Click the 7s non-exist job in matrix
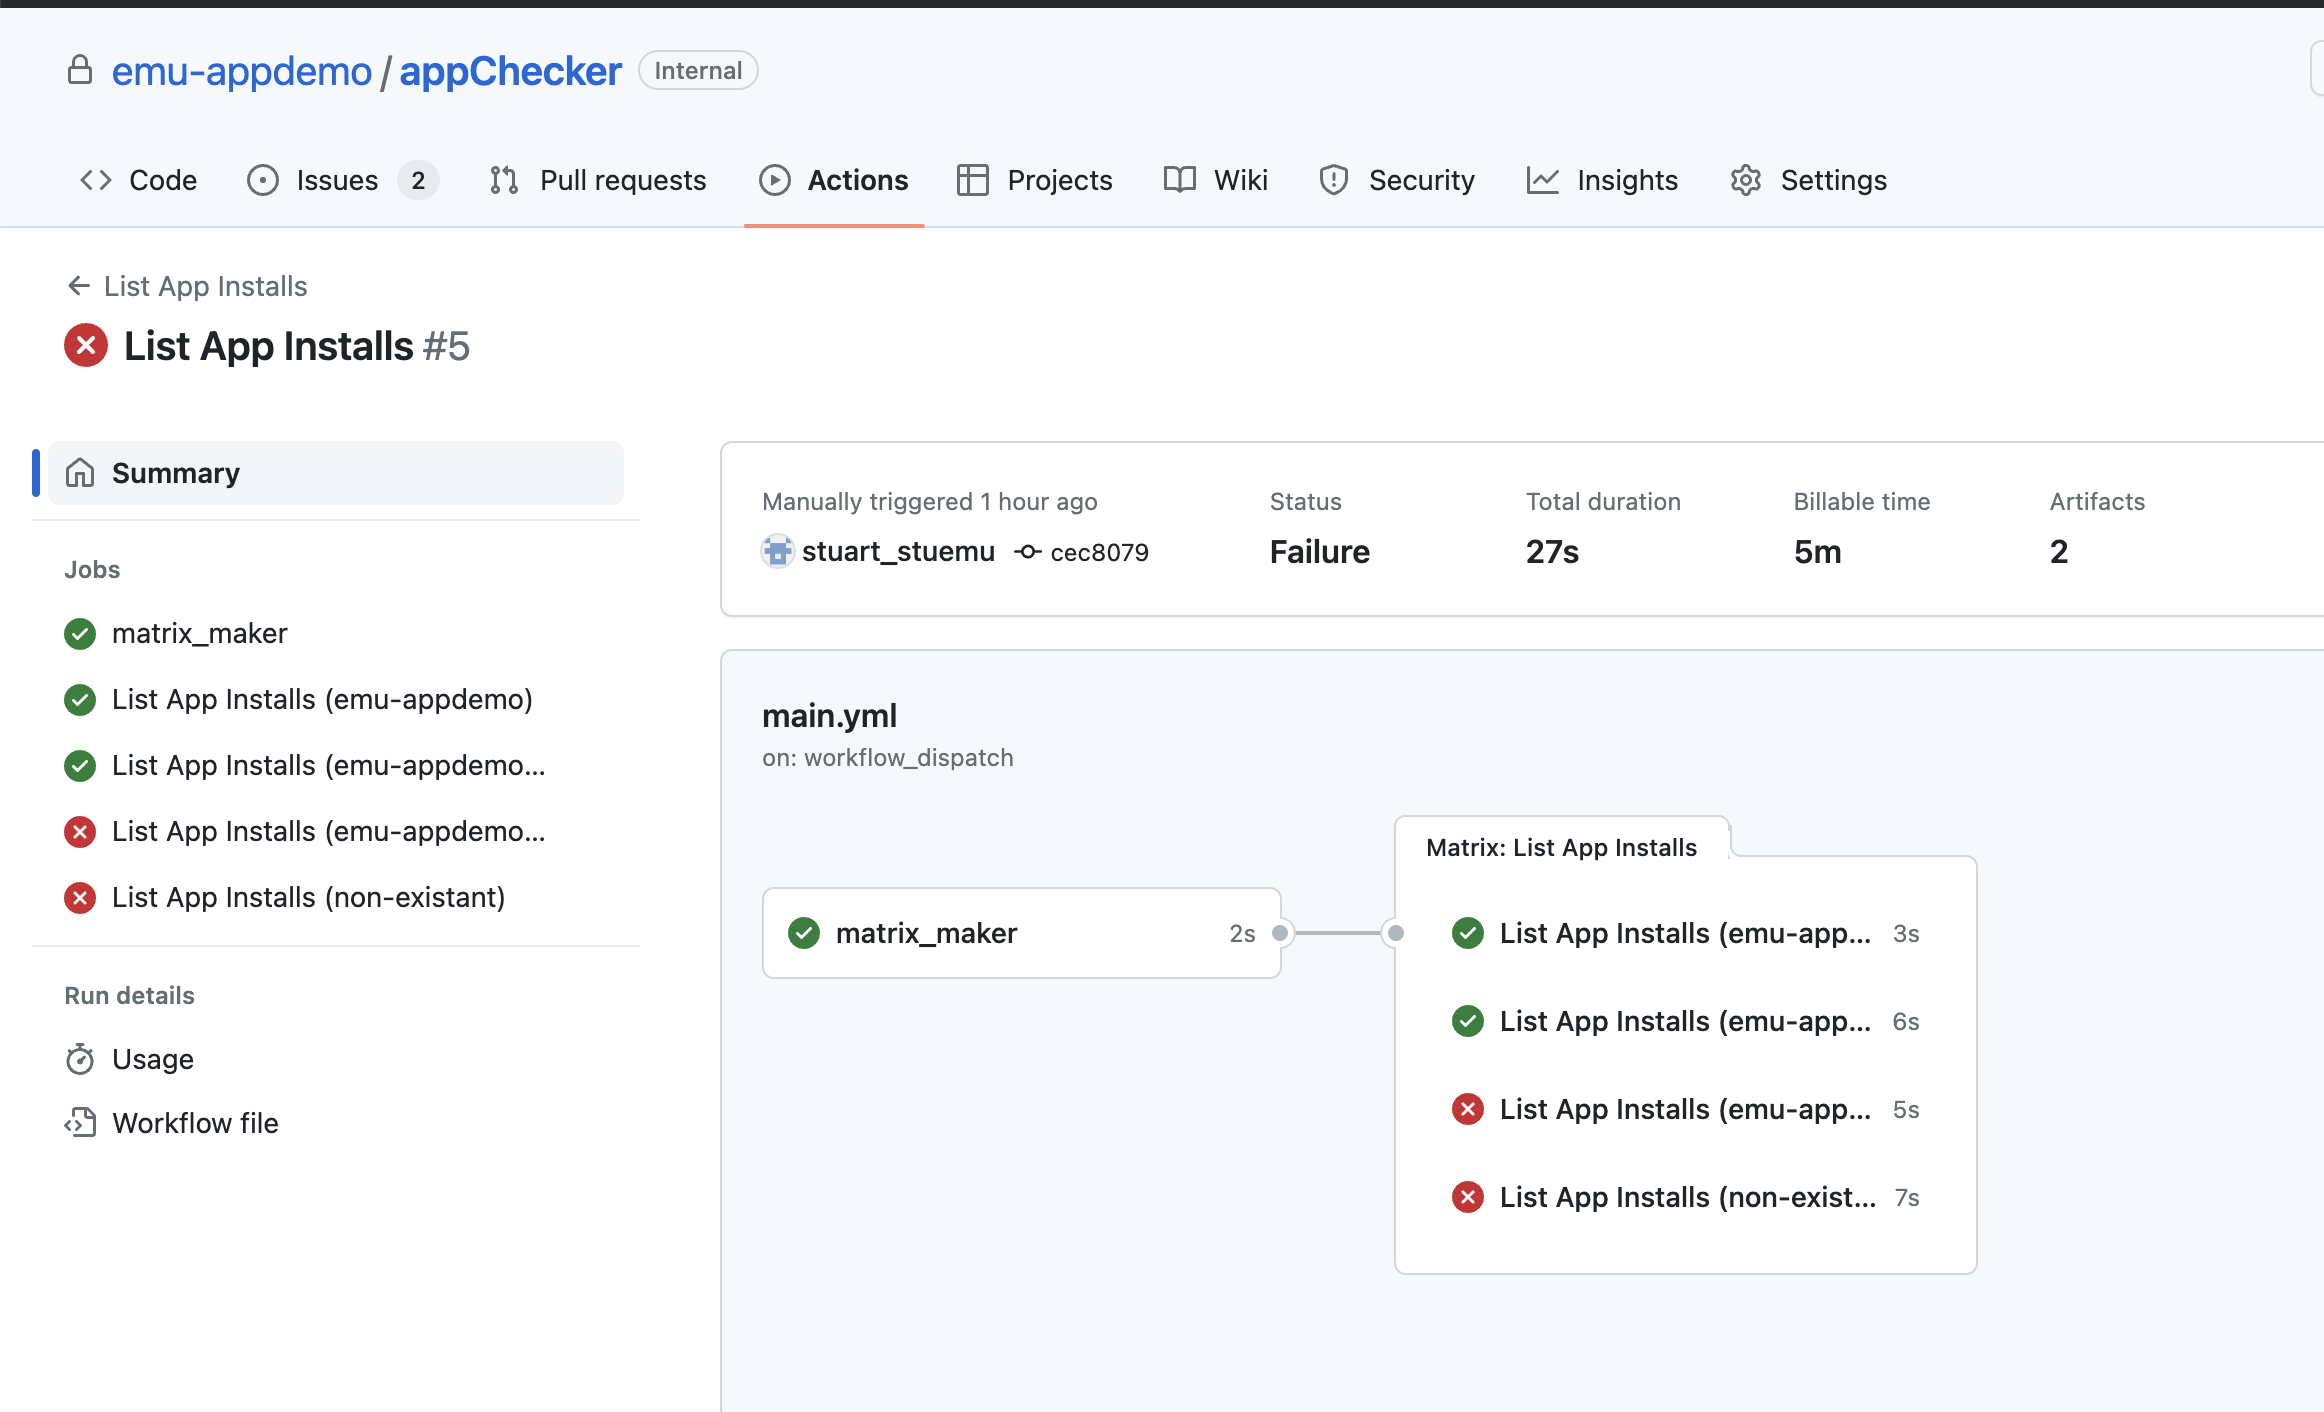The width and height of the screenshot is (2324, 1412). point(1686,1197)
